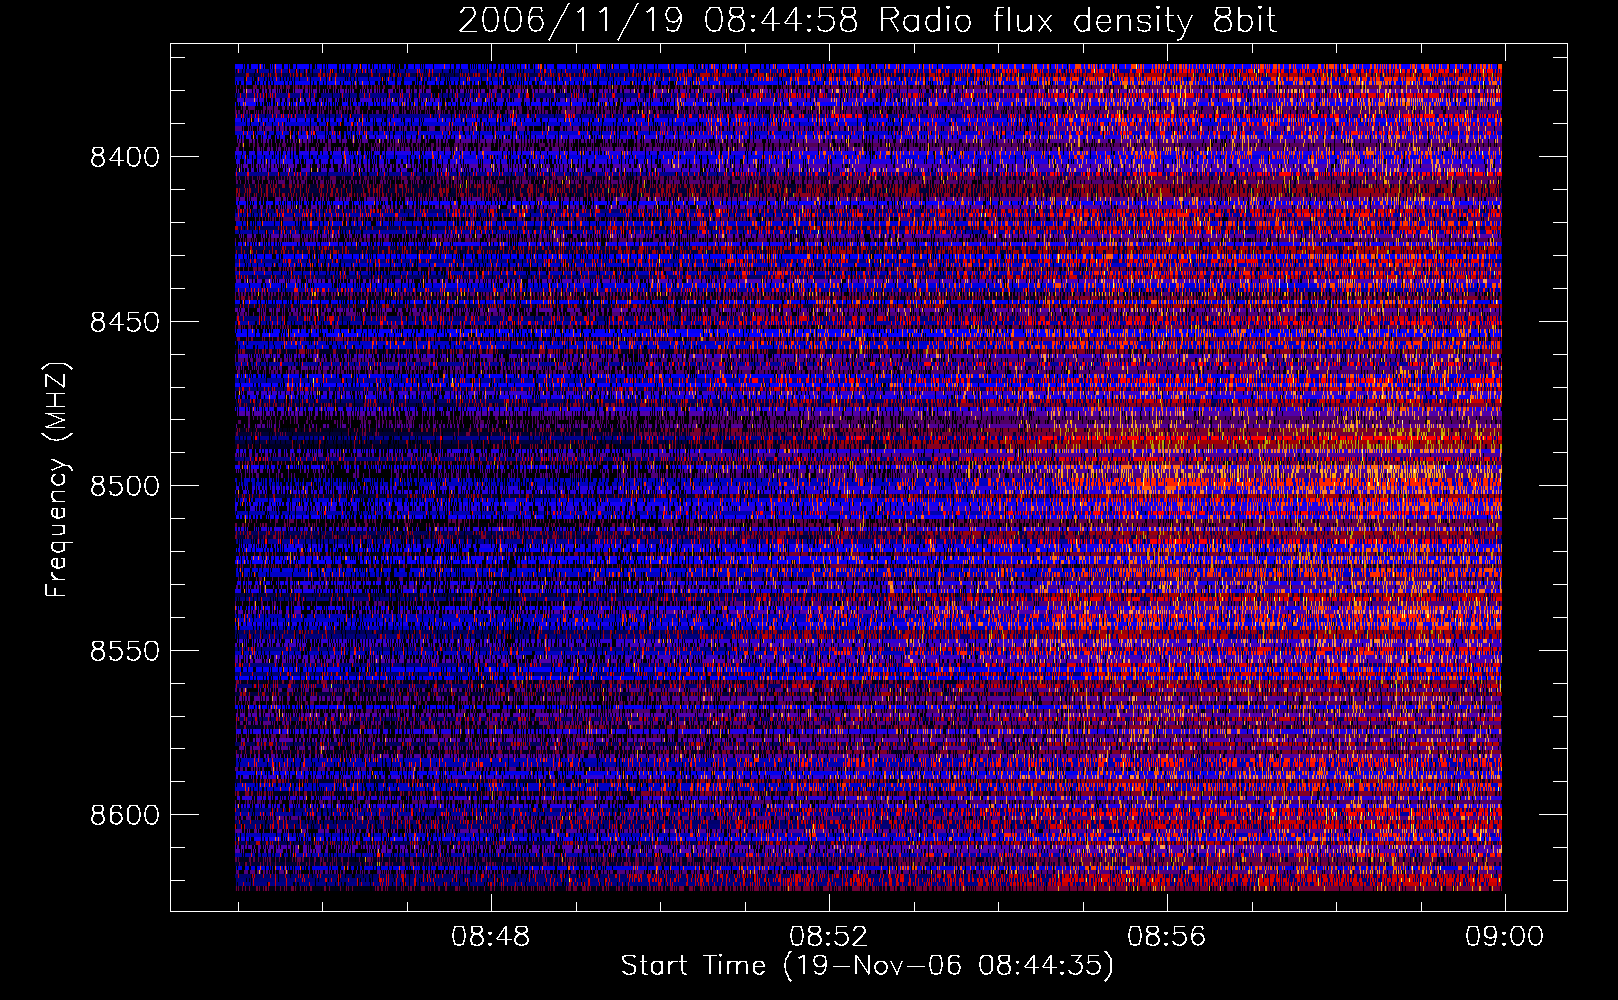This screenshot has width=1618, height=1000.
Task: Select the 8600 frequency tick label
Action: click(125, 815)
